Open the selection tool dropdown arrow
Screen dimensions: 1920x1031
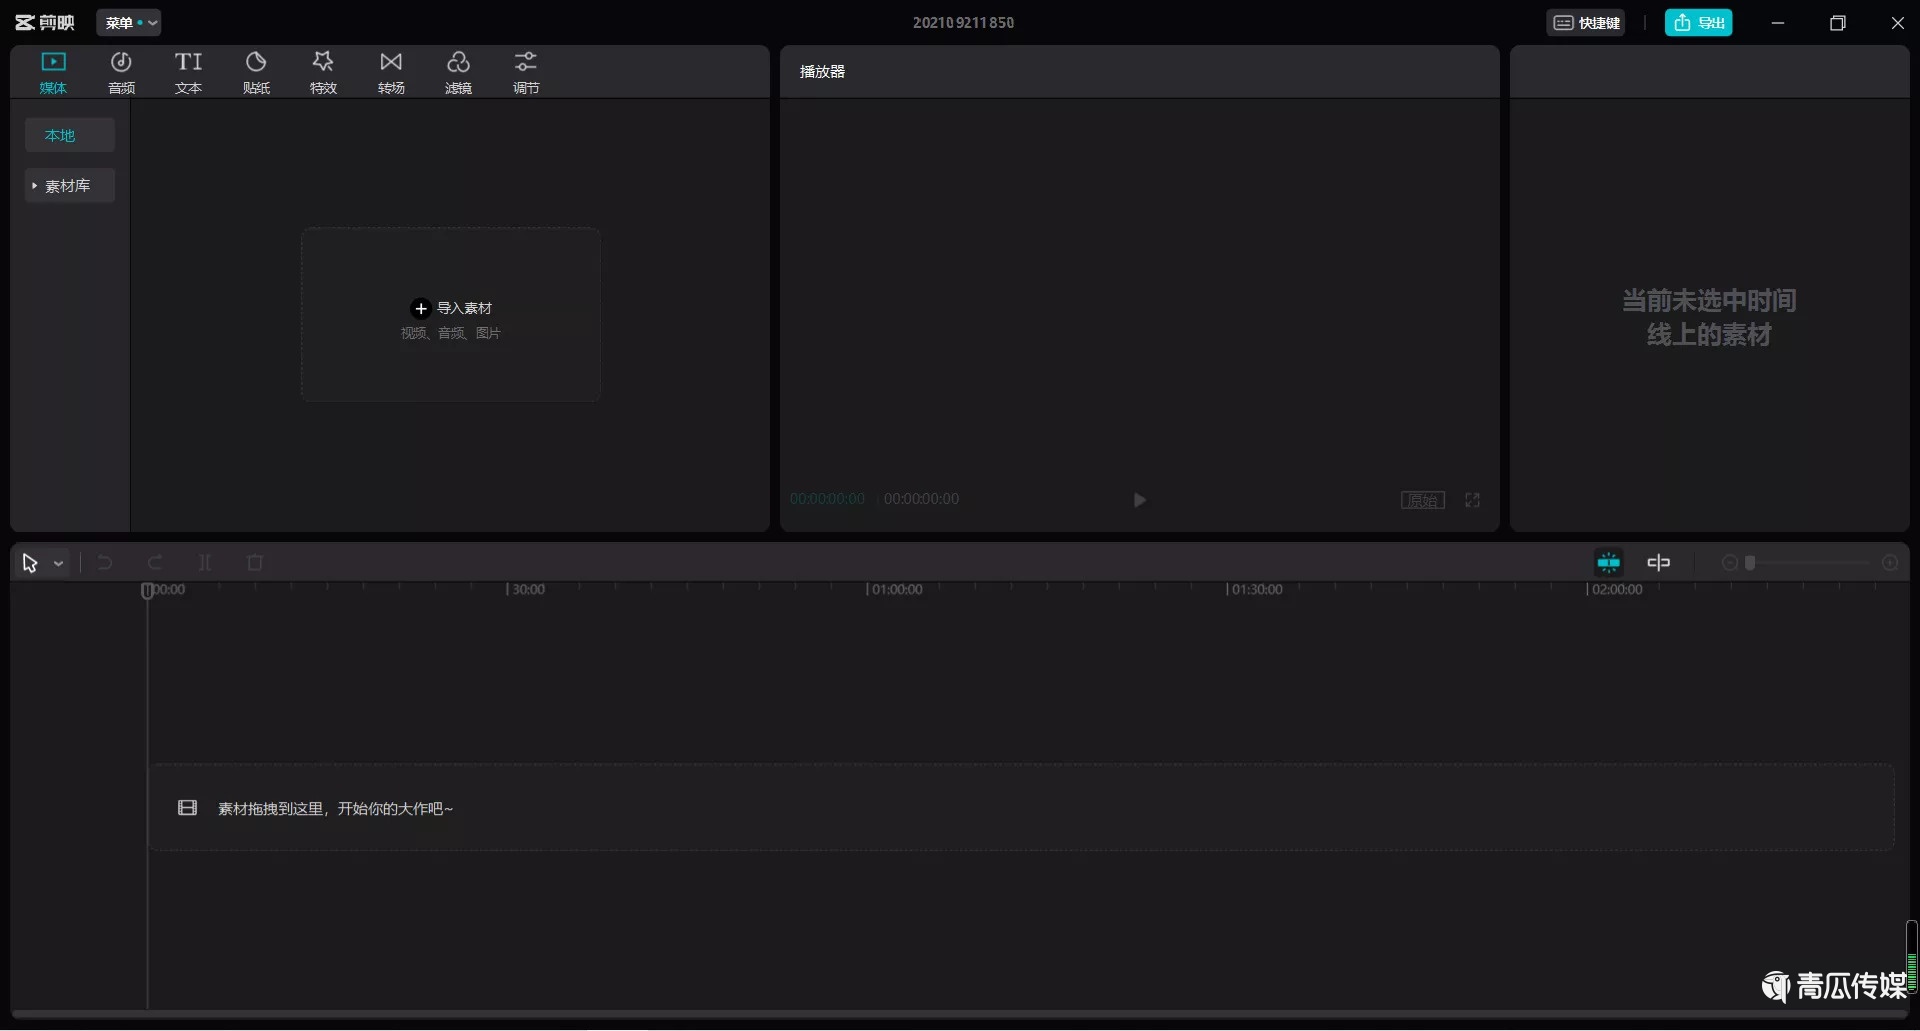point(59,564)
